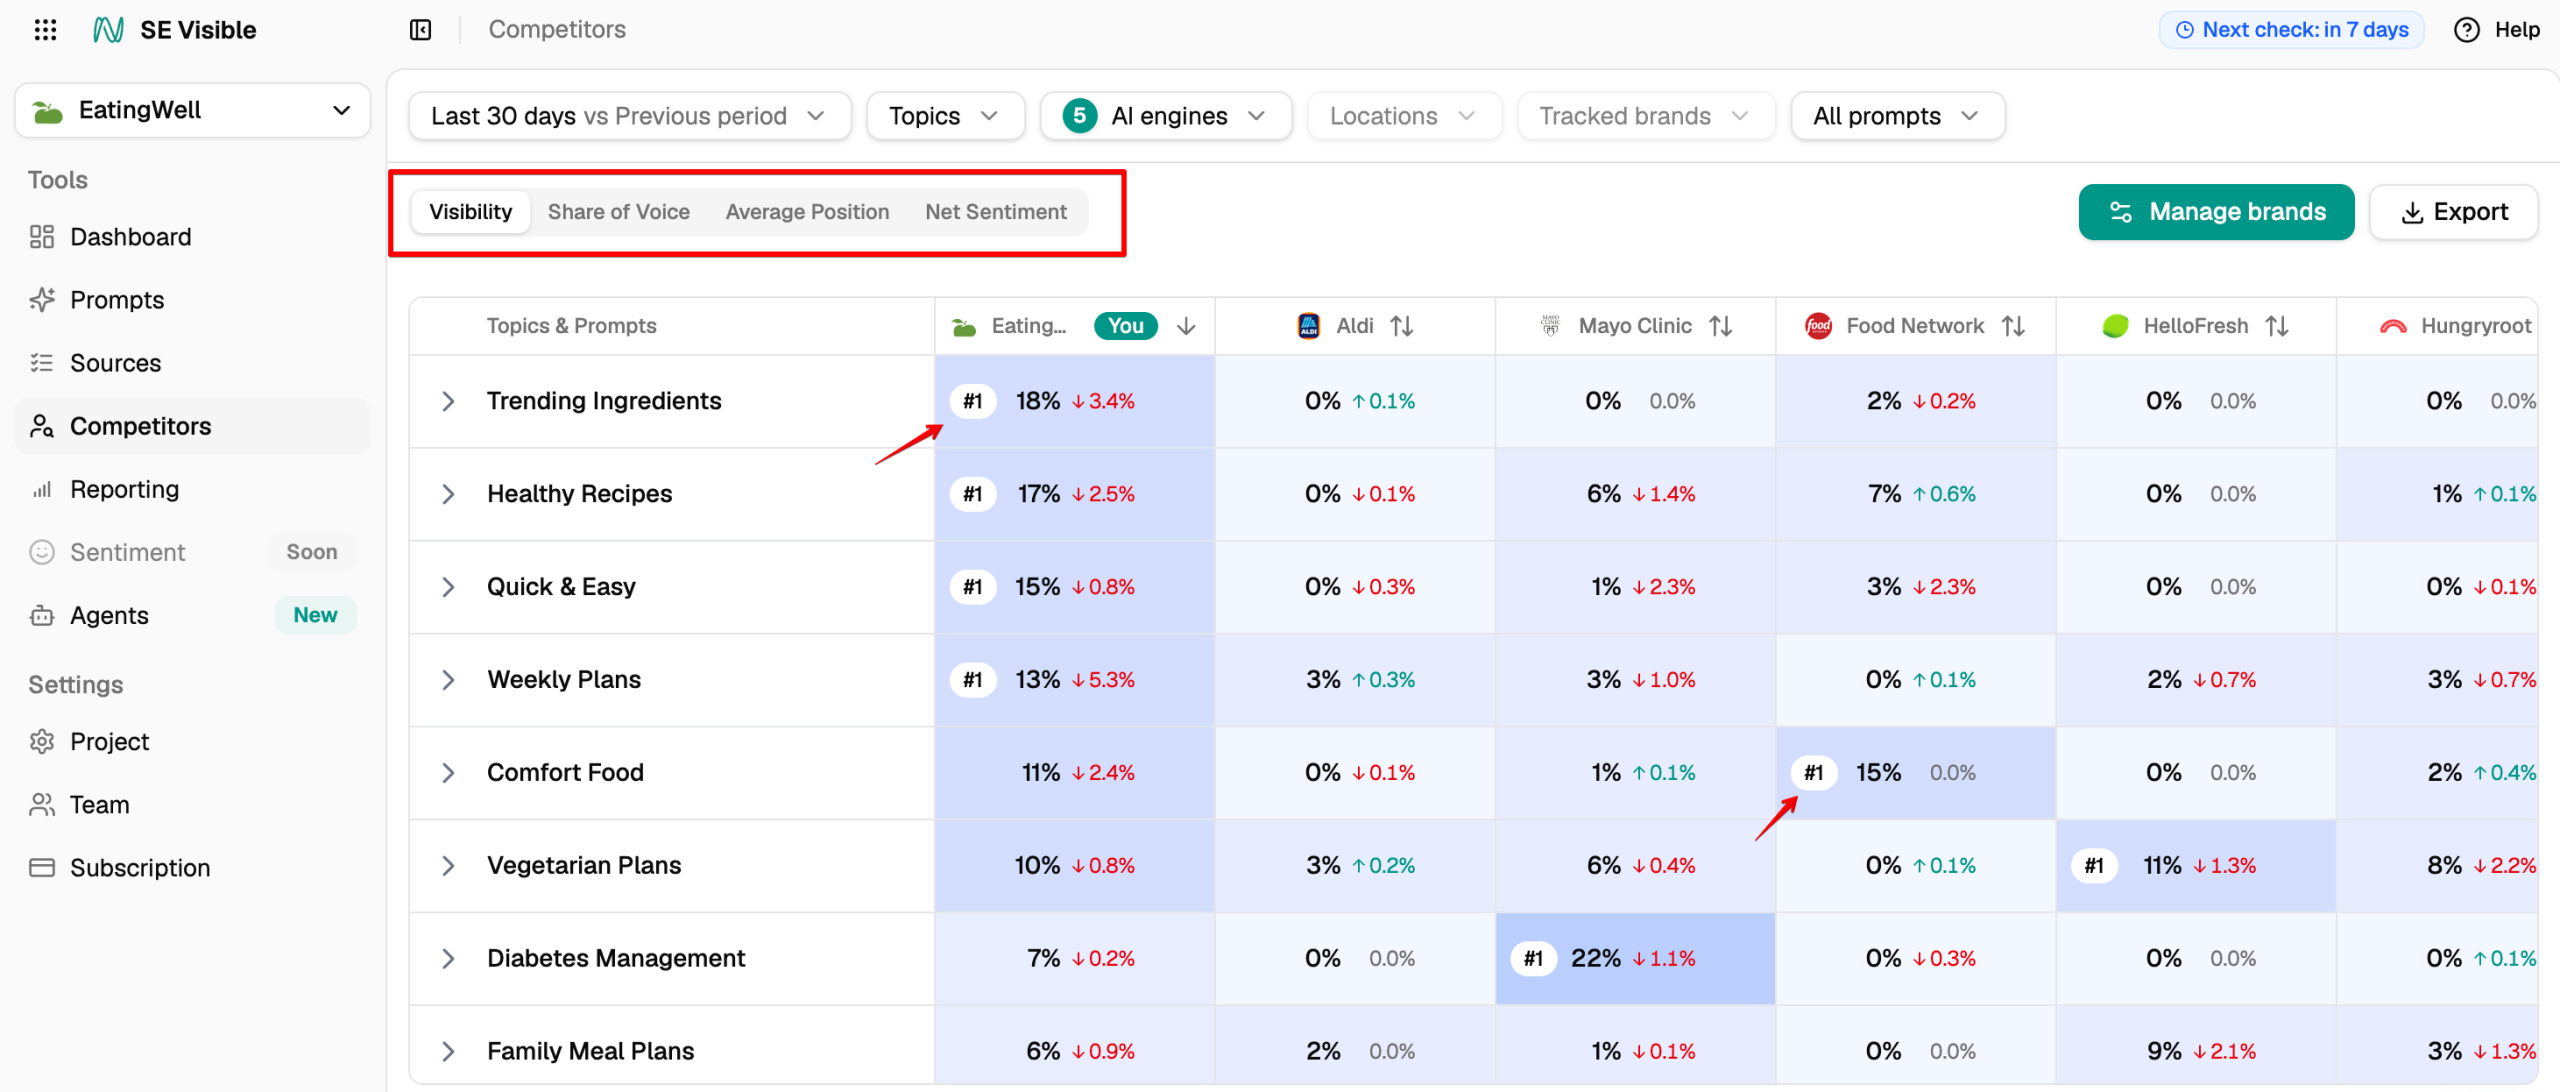Click the Dashboard sidebar icon

coord(42,237)
